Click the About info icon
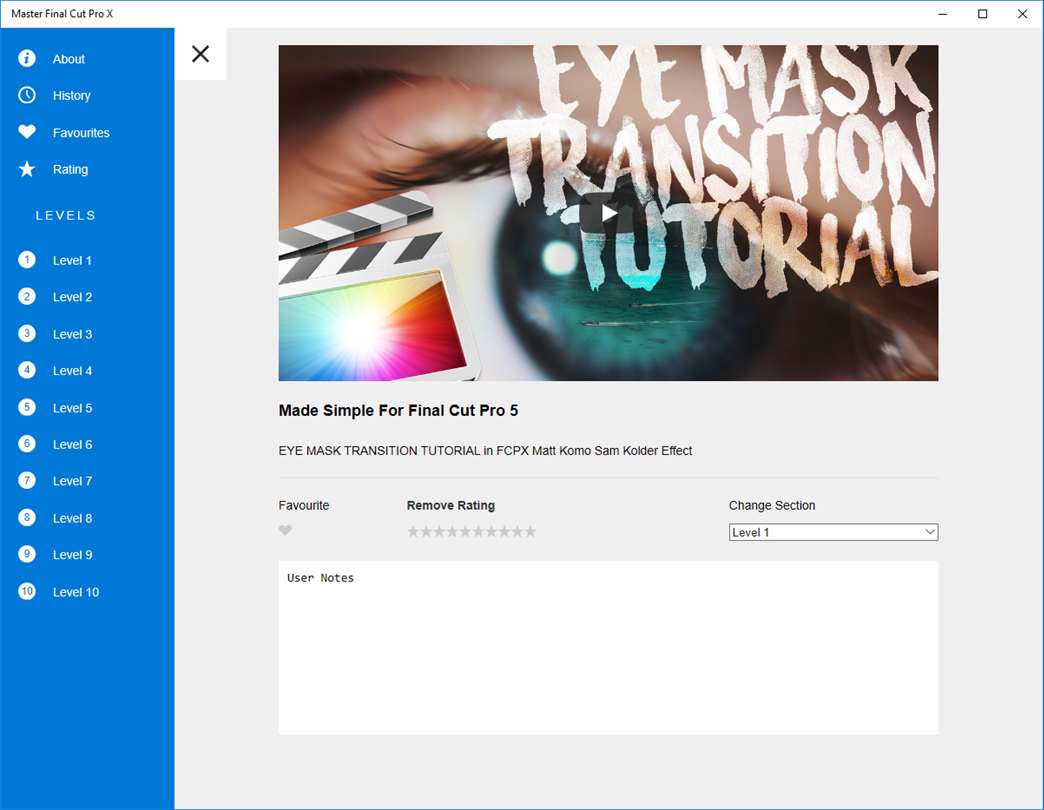Image resolution: width=1044 pixels, height=810 pixels. coord(27,59)
